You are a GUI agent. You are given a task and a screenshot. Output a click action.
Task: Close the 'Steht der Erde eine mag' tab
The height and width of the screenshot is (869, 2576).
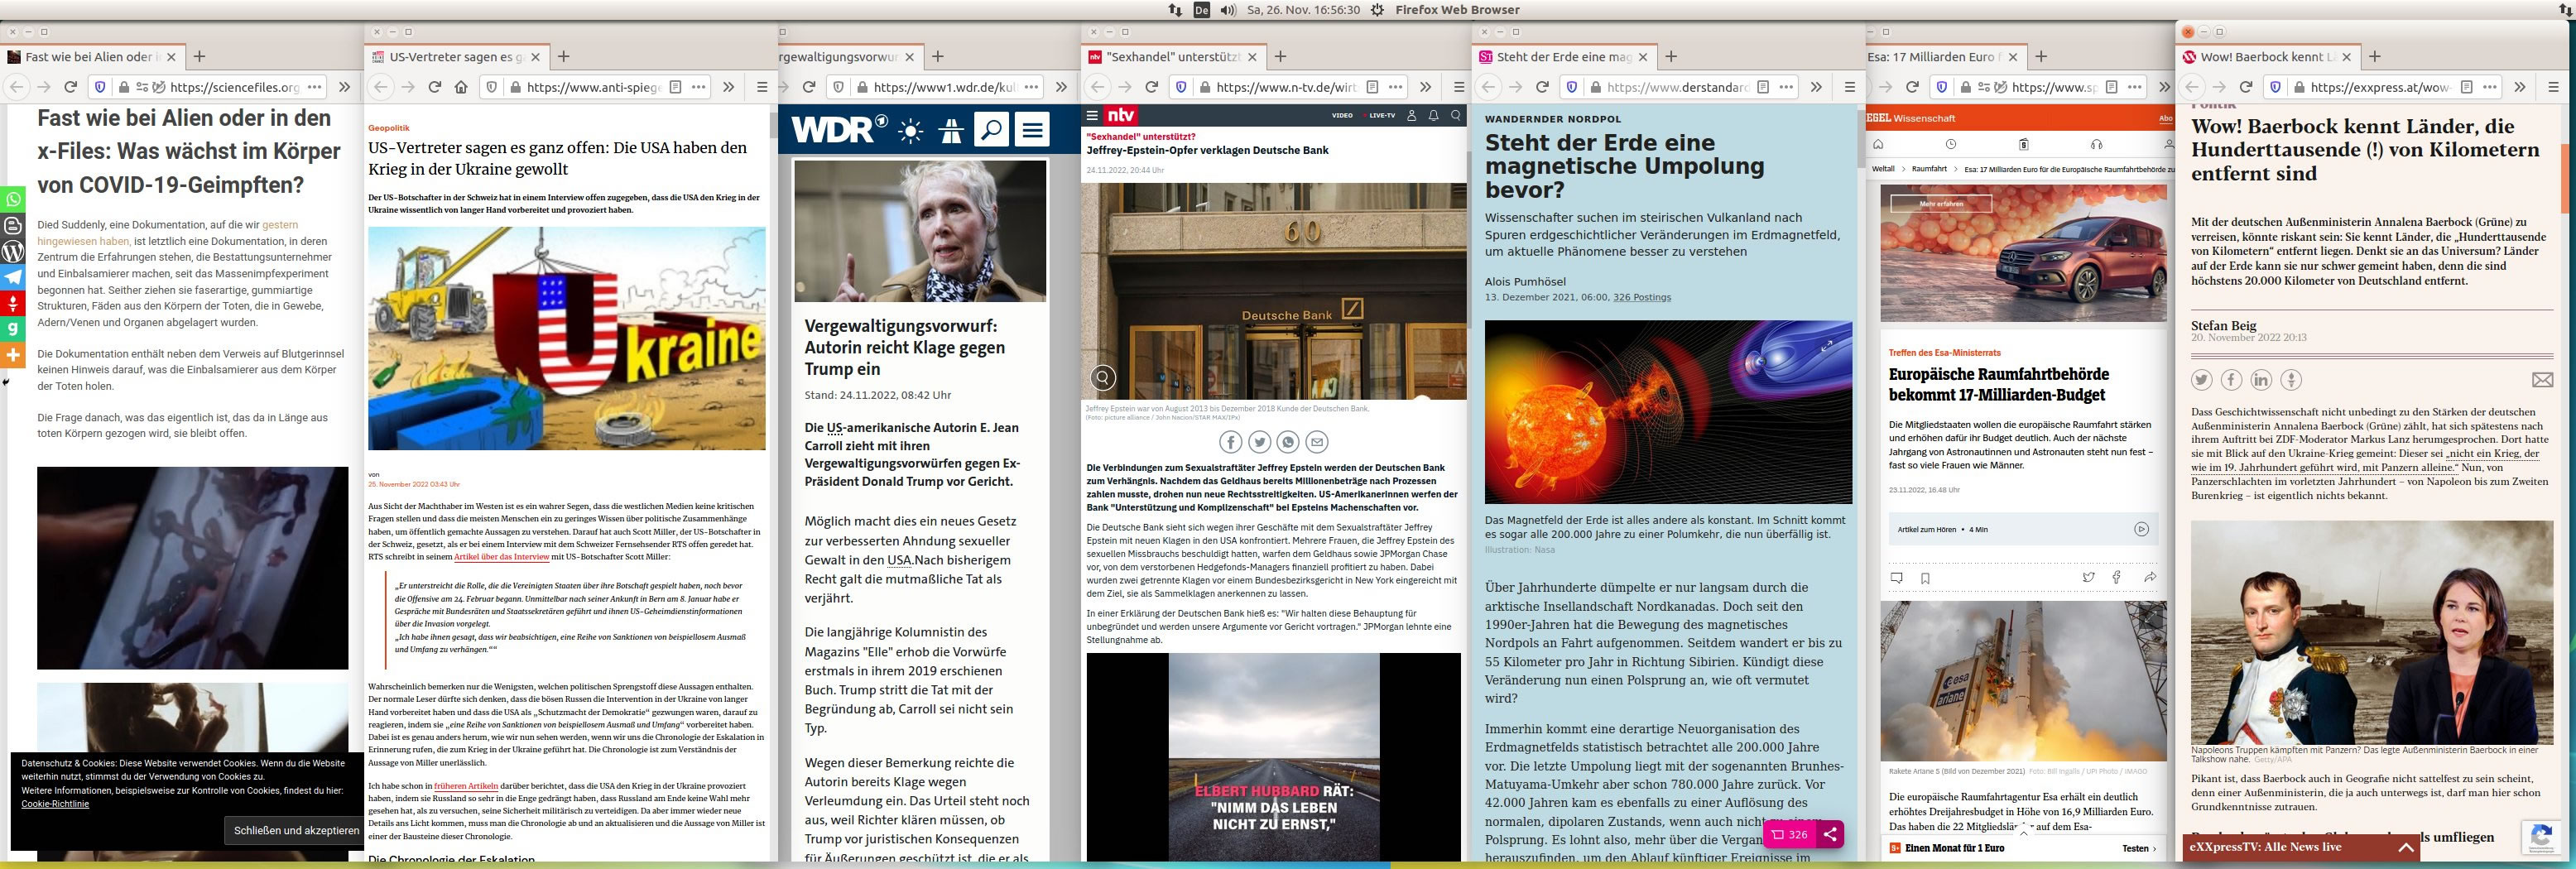[x=1644, y=57]
